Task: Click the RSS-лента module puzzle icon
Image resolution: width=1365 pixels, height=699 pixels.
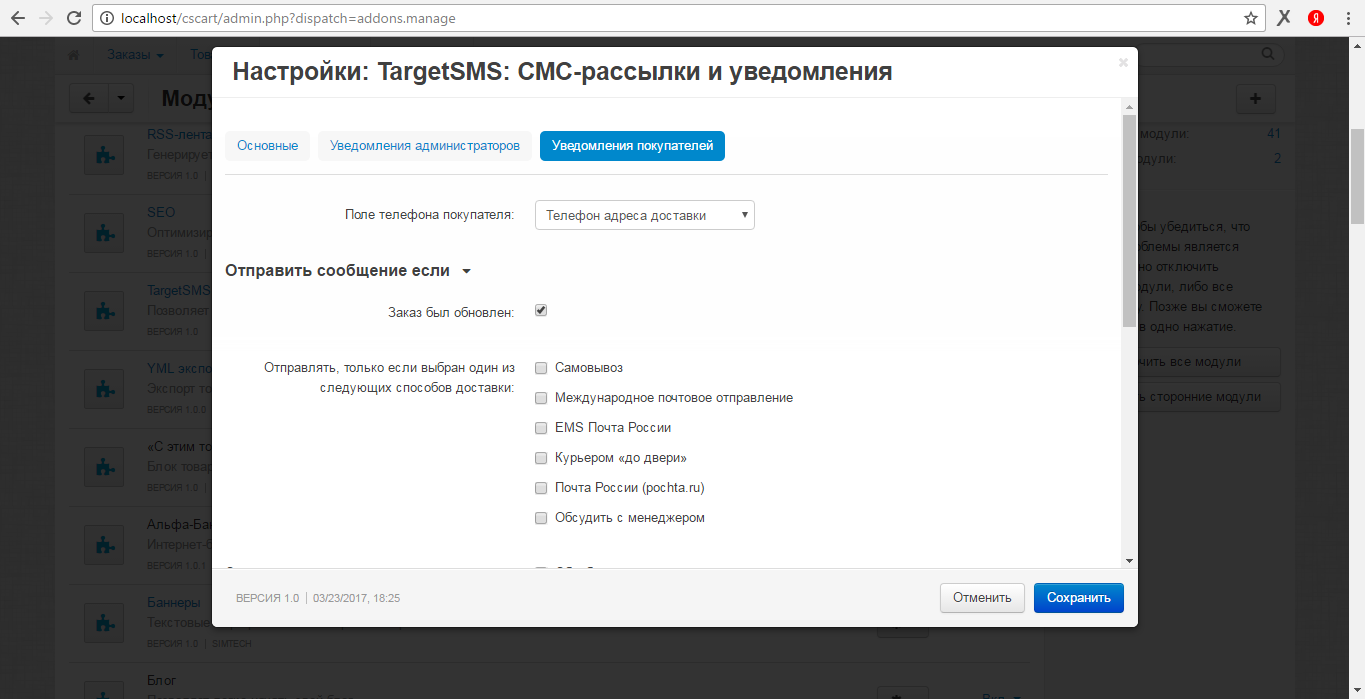Action: [x=104, y=155]
